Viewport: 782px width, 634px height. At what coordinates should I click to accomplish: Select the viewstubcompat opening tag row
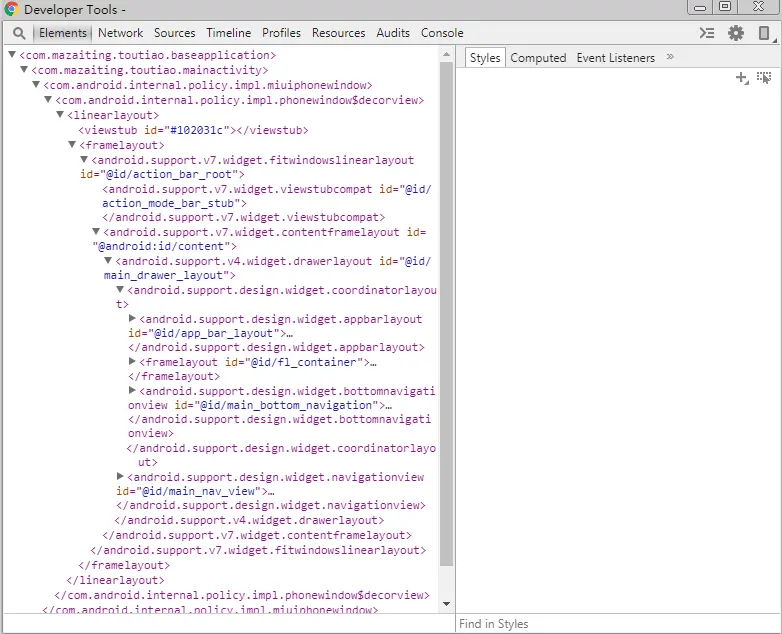click(267, 196)
